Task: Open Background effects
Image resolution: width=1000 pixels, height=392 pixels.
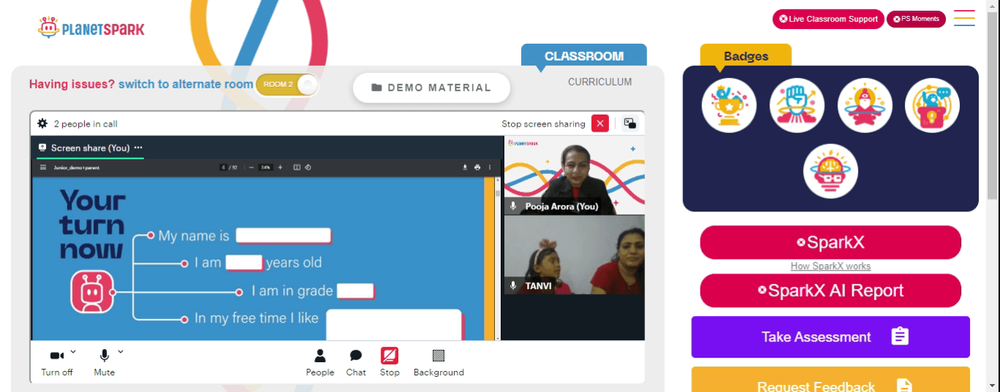Action: point(439,363)
